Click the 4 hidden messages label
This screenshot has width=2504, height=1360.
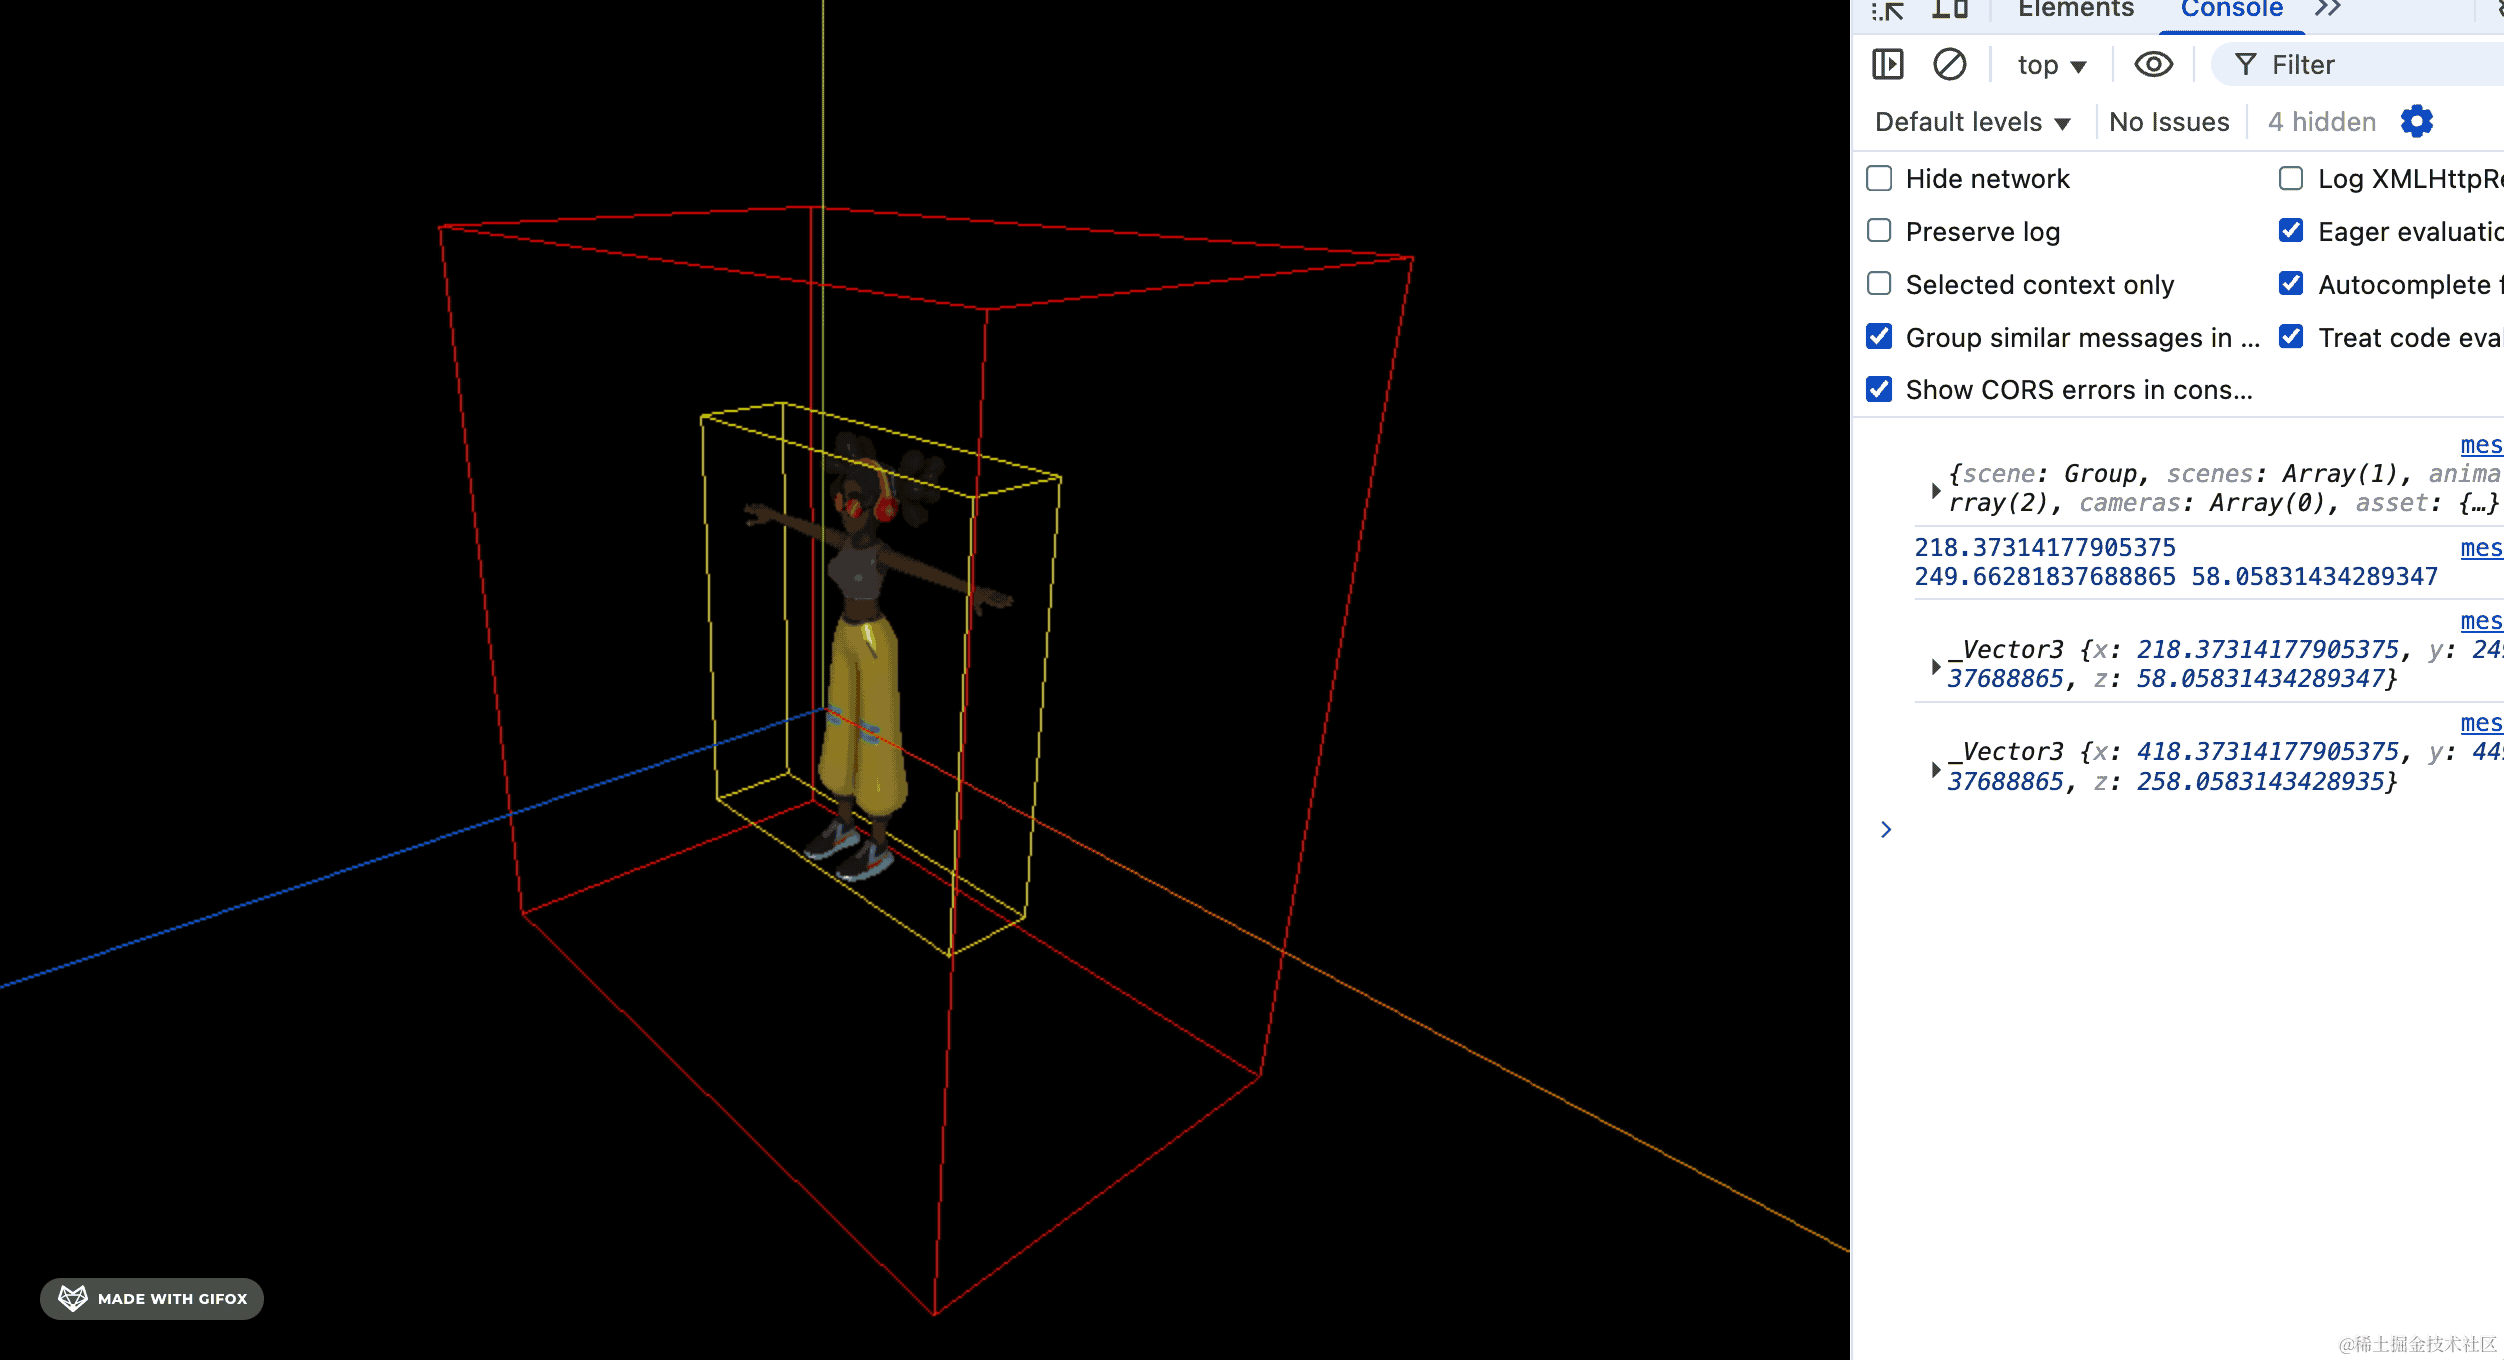coord(2321,122)
